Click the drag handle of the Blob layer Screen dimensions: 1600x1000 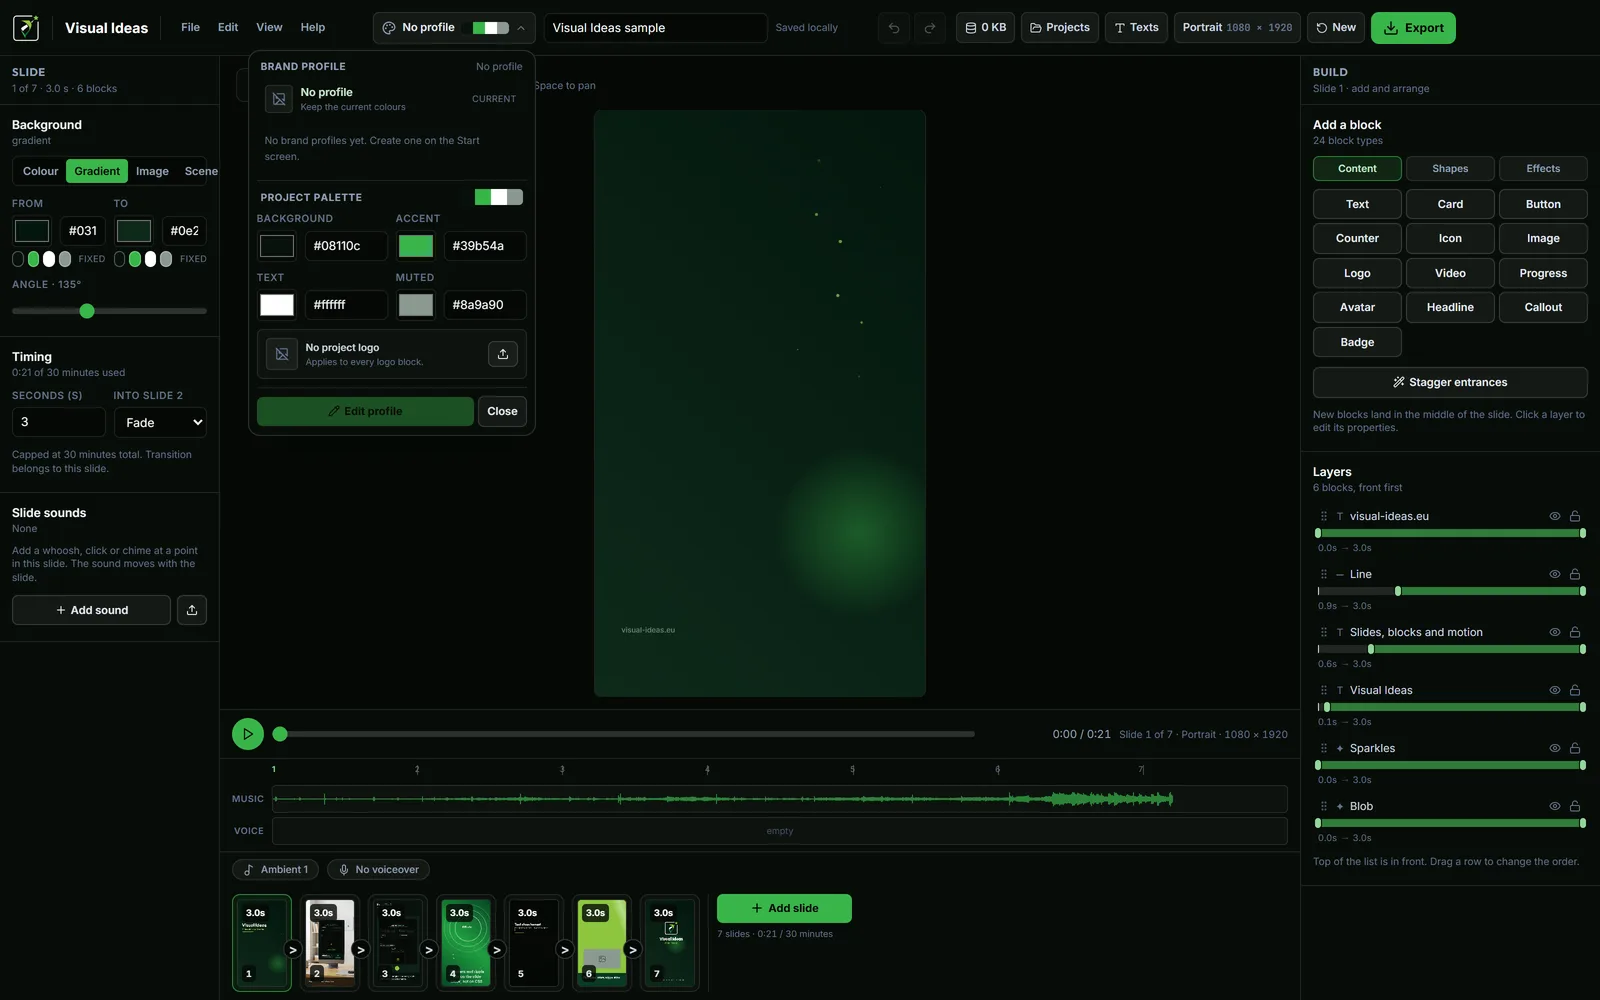point(1324,806)
